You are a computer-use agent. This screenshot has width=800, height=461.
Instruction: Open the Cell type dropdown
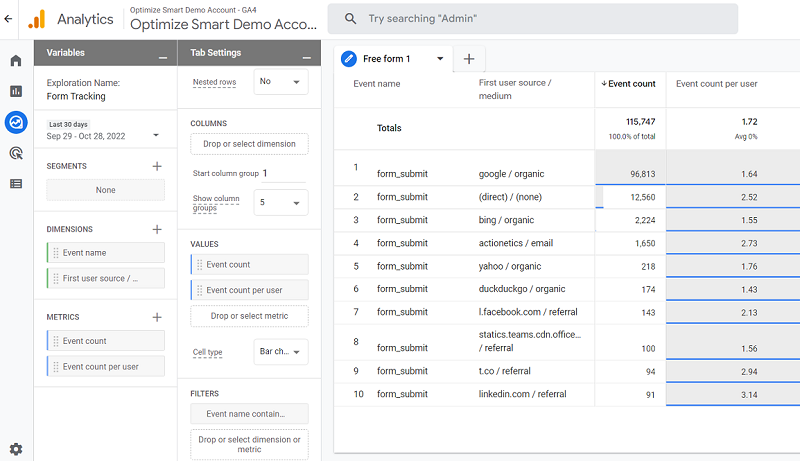point(281,352)
